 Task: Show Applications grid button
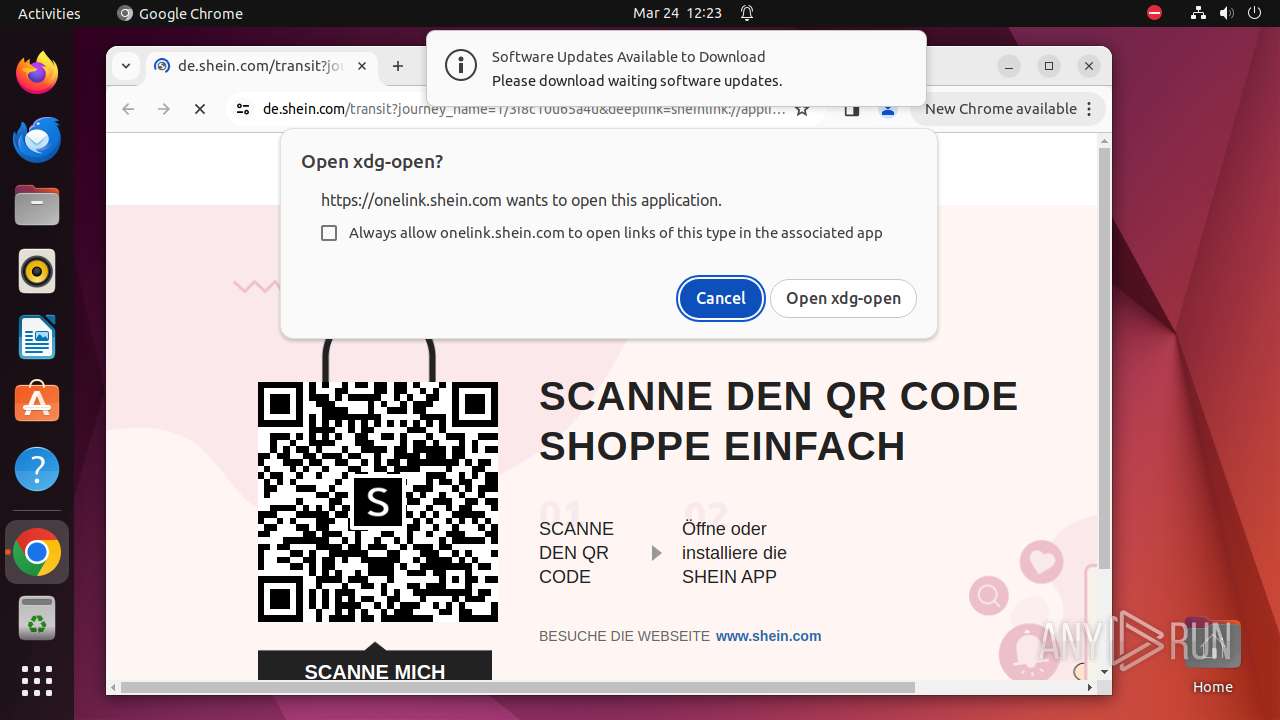[x=37, y=681]
